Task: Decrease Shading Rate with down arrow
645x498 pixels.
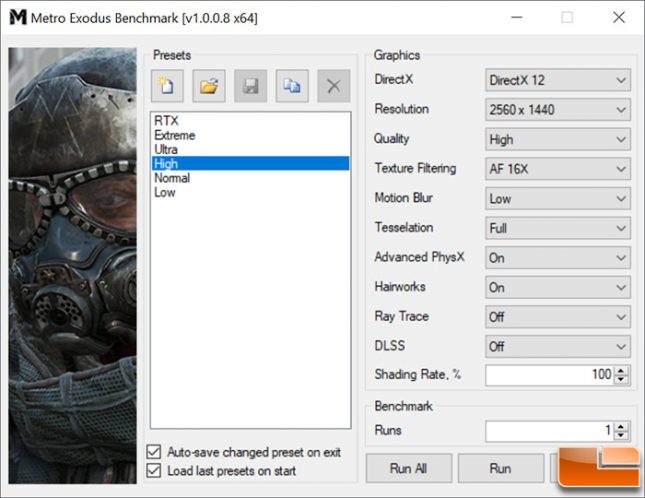Action: point(621,379)
